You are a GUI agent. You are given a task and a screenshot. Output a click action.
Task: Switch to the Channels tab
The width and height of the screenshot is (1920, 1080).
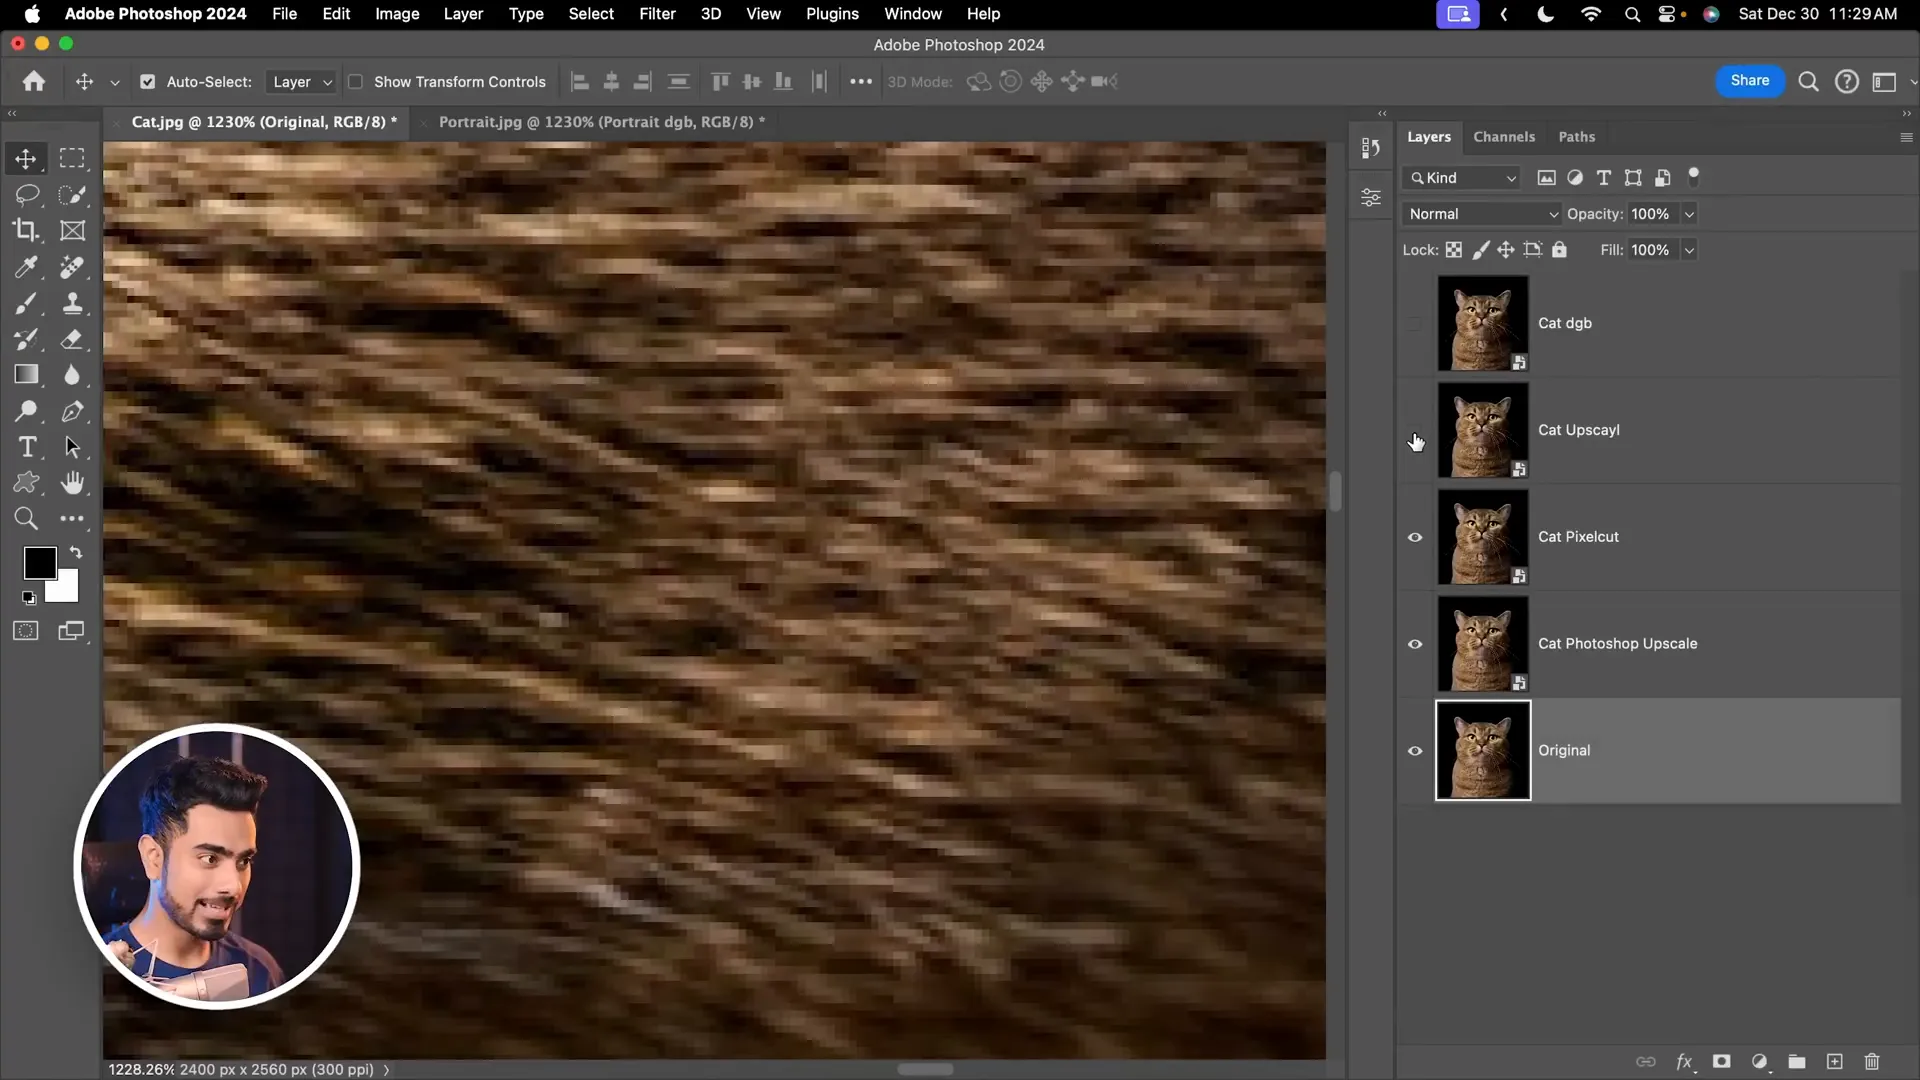coord(1503,137)
